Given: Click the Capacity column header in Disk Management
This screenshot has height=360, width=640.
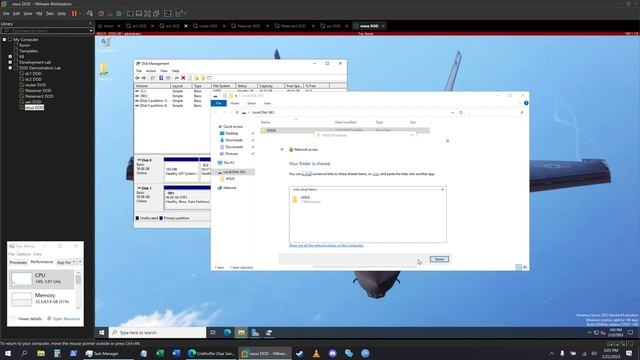Looking at the screenshot, I should [271, 86].
